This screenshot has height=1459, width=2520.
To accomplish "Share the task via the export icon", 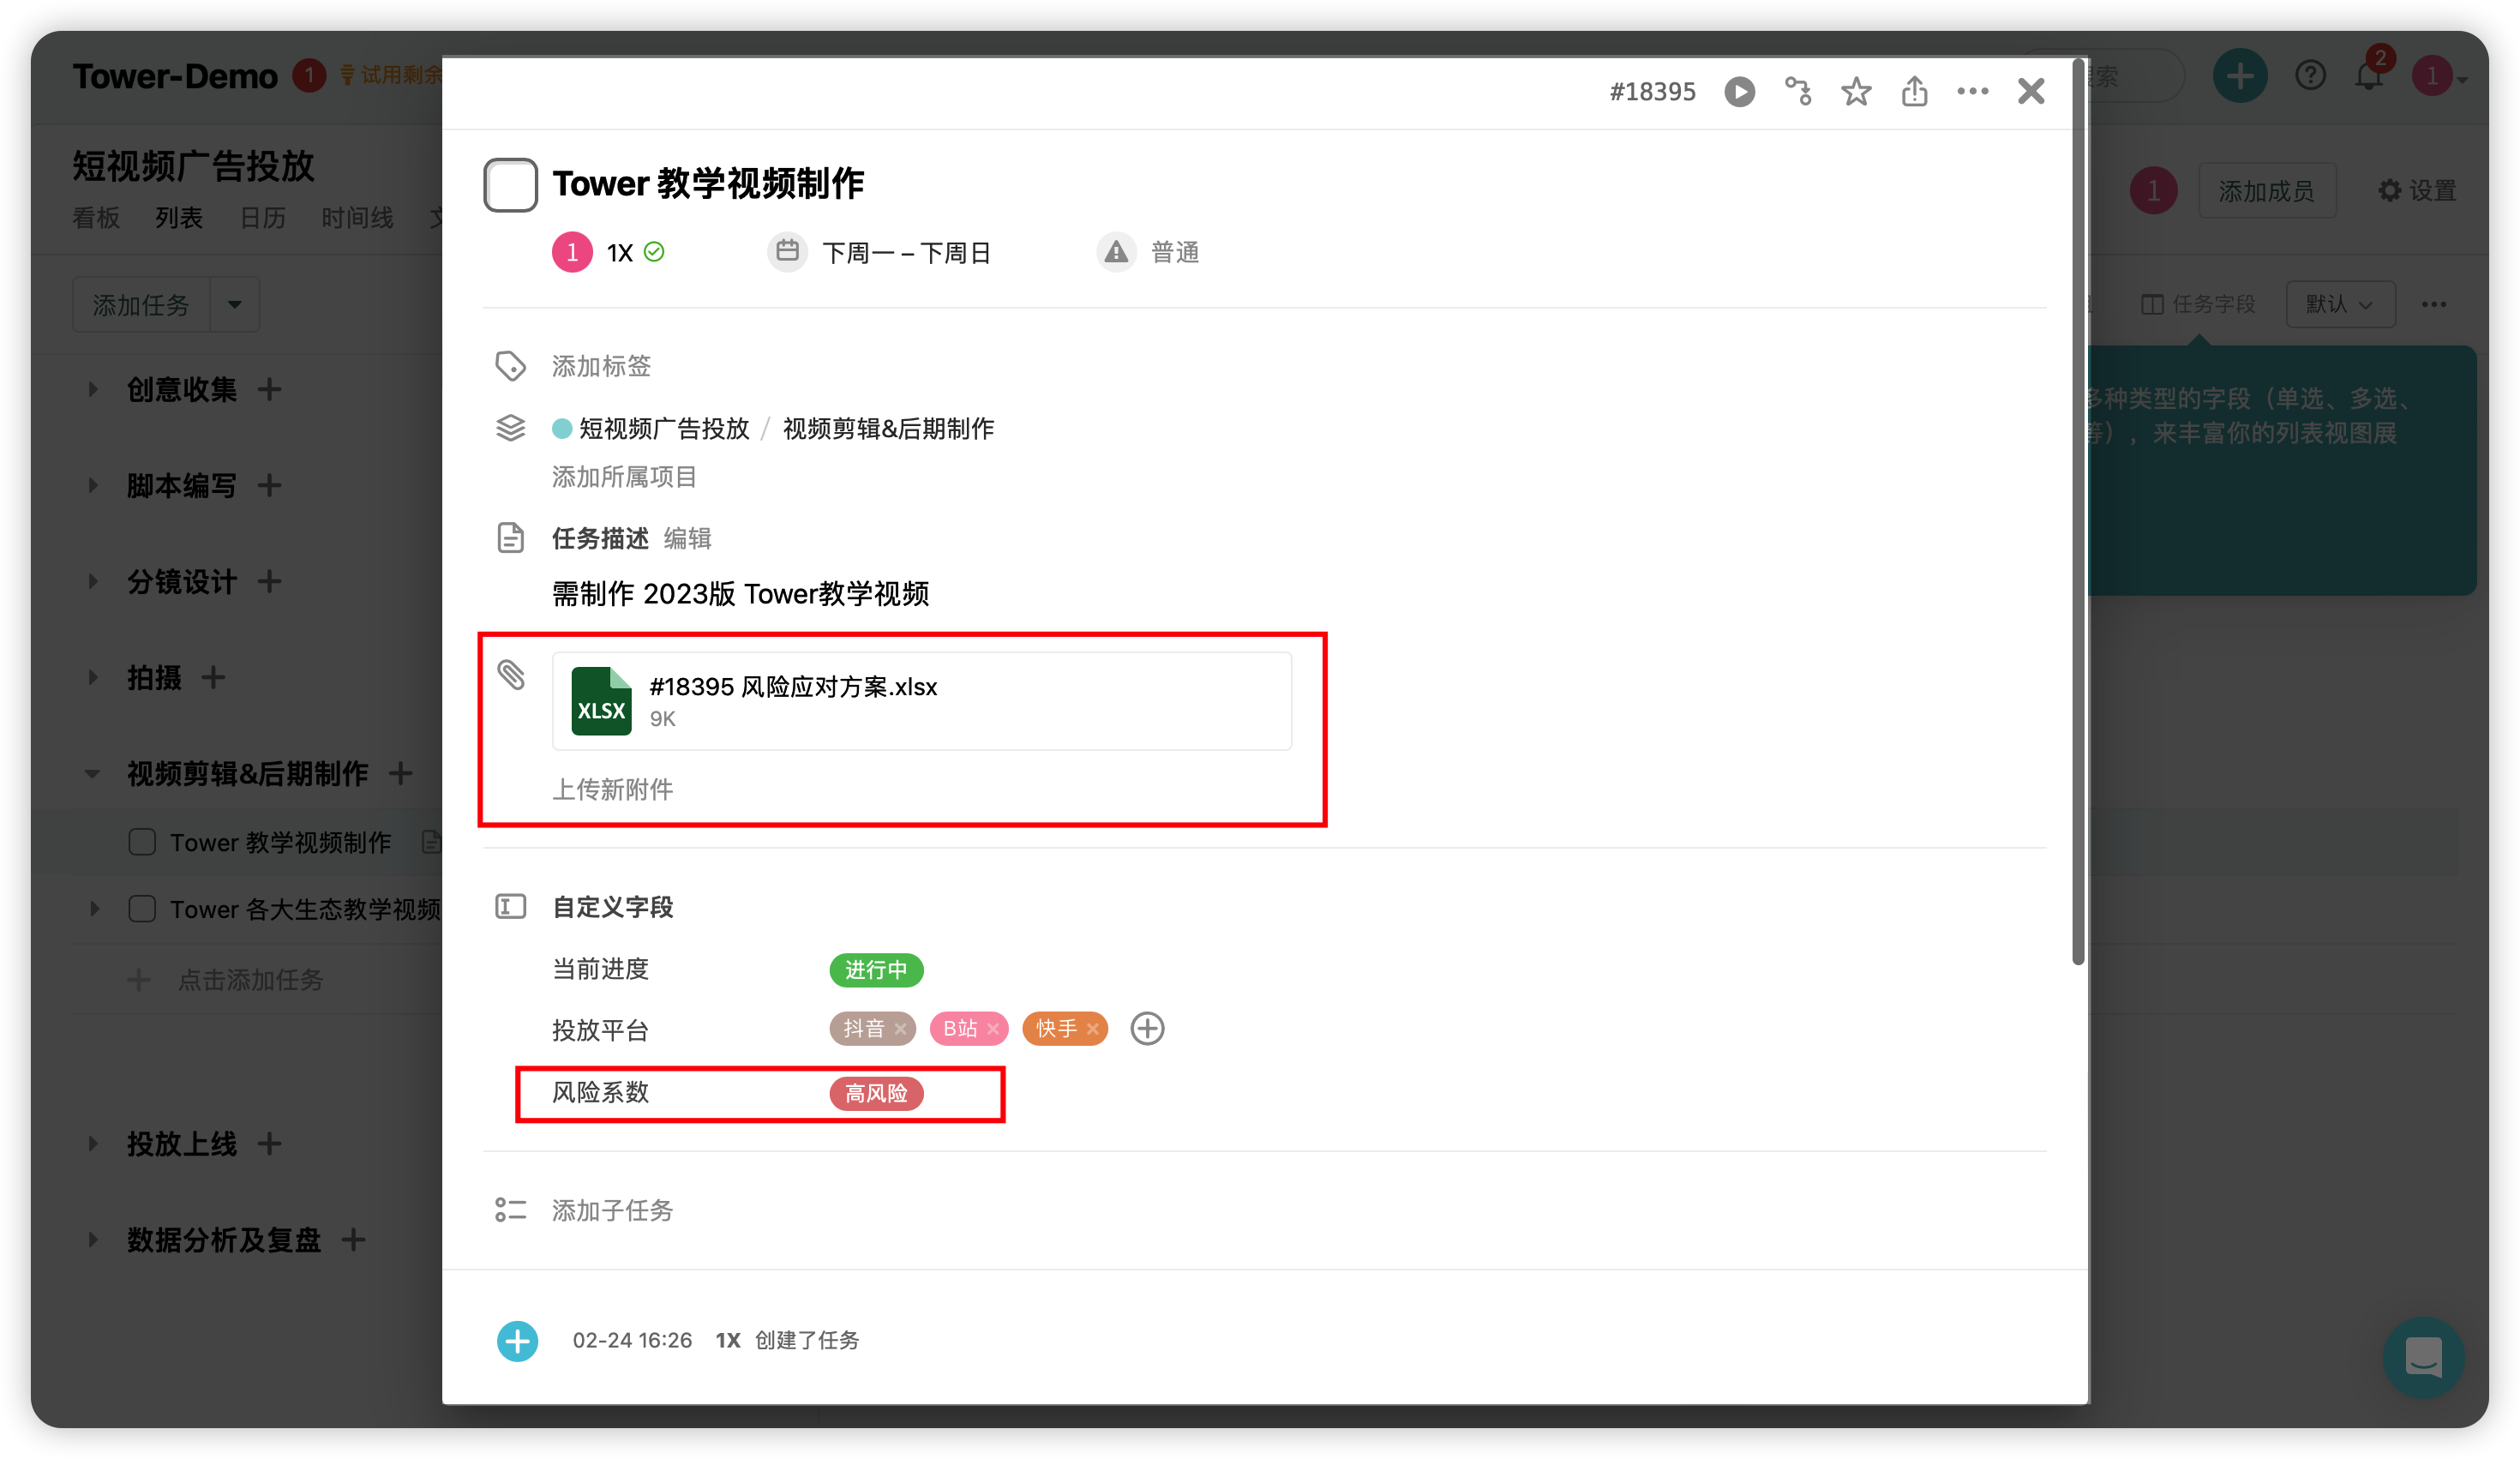I will (x=1914, y=91).
